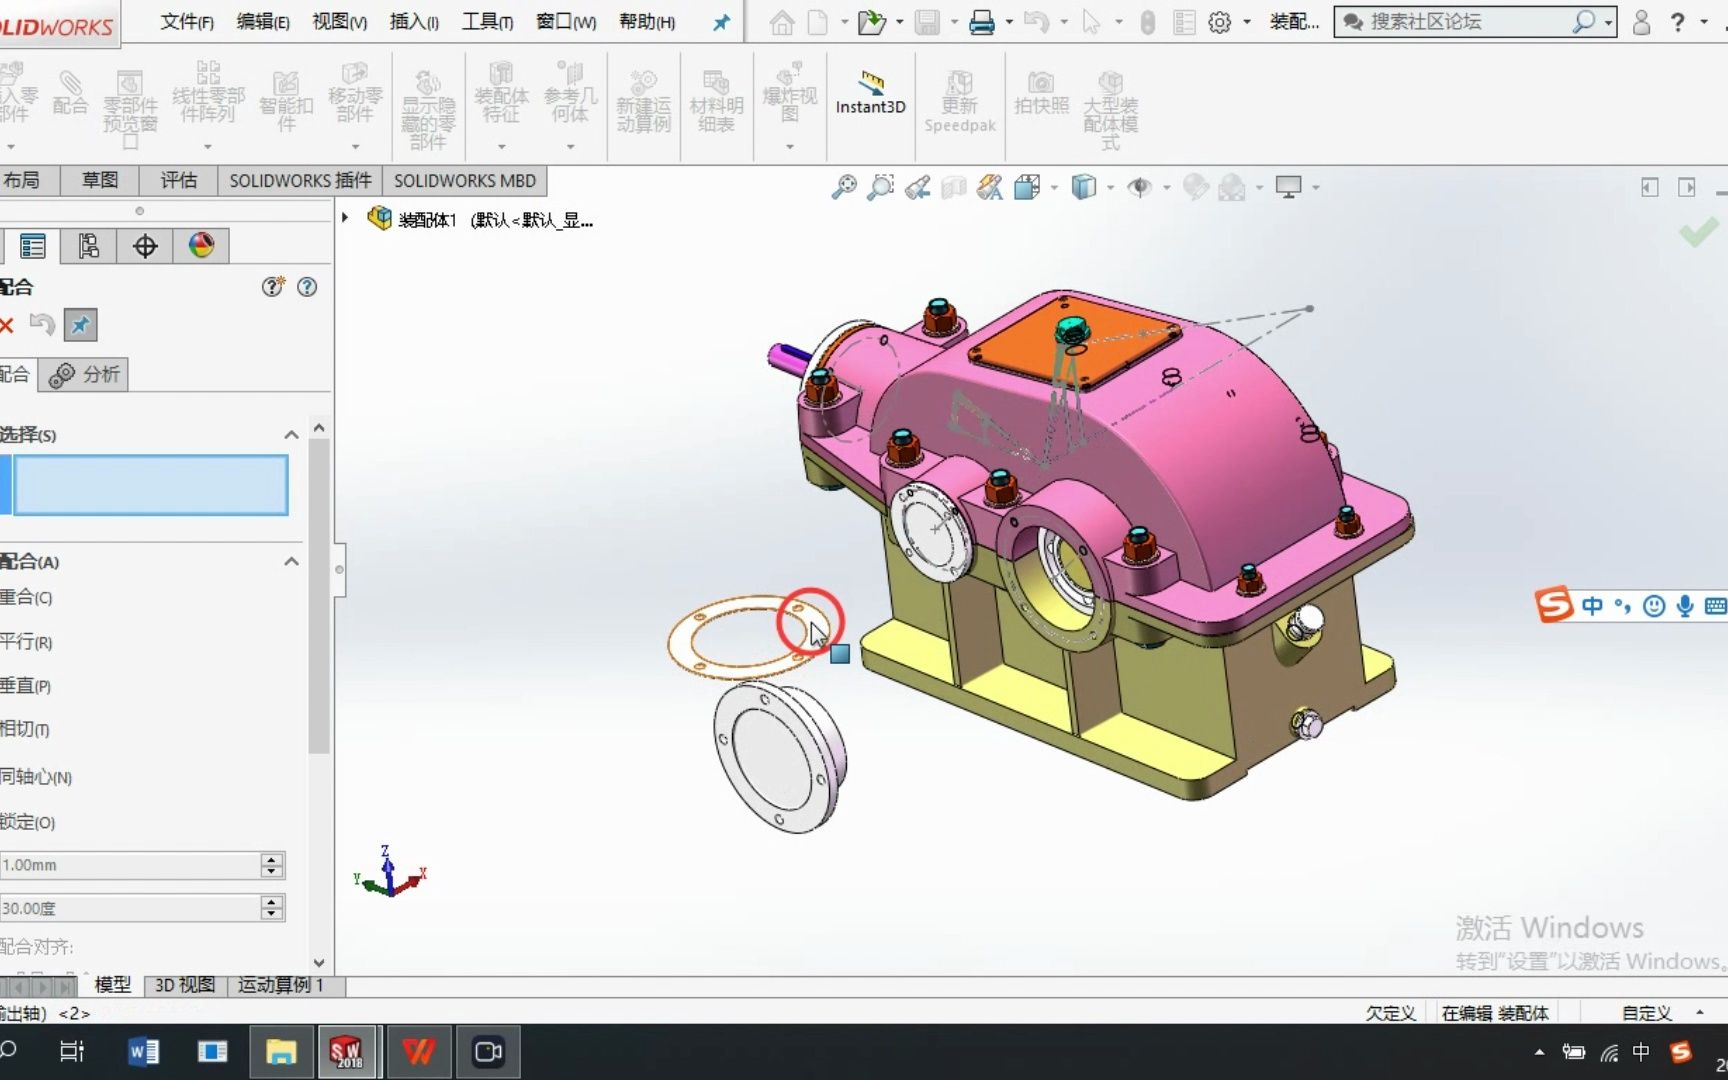Open the 插入 menu
The height and width of the screenshot is (1080, 1728).
[x=413, y=21]
